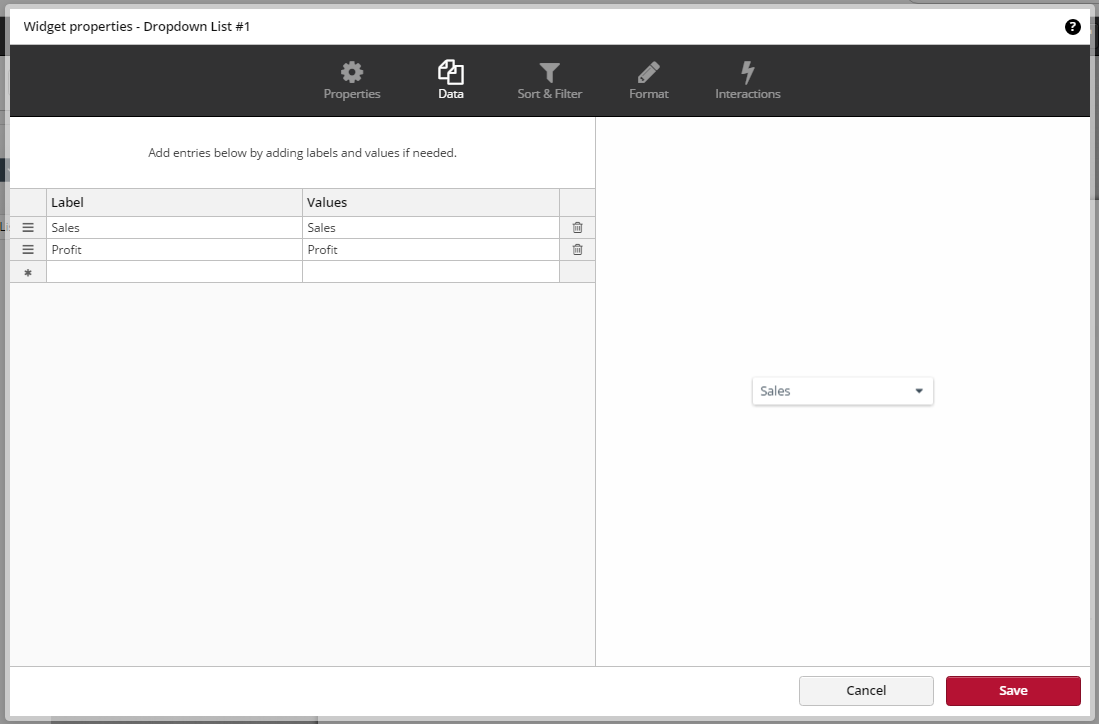
Task: Edit the Sales label cell
Action: click(174, 228)
